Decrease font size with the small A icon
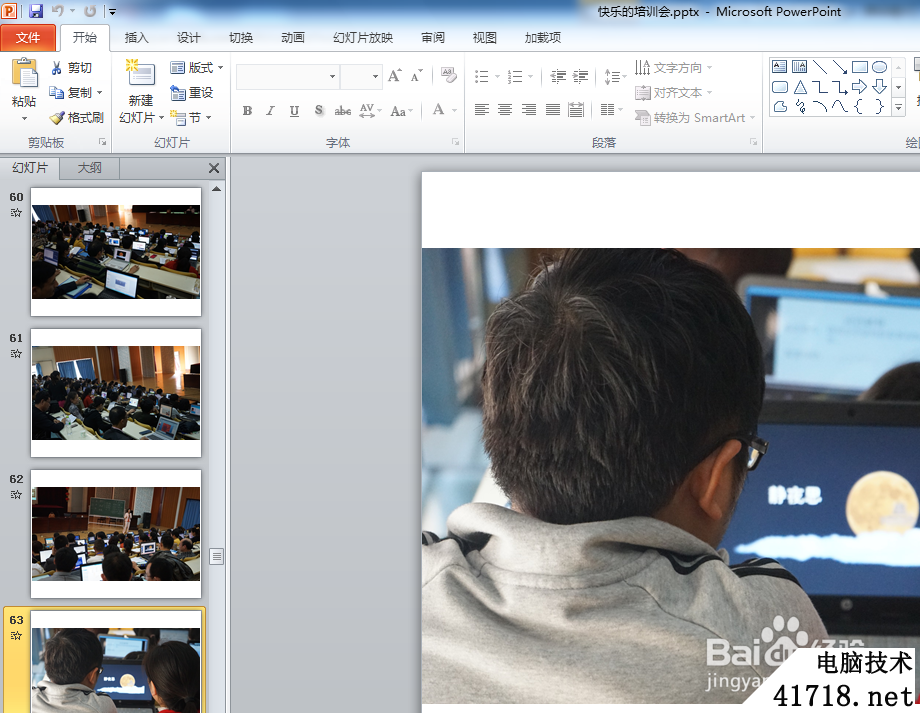 (416, 76)
